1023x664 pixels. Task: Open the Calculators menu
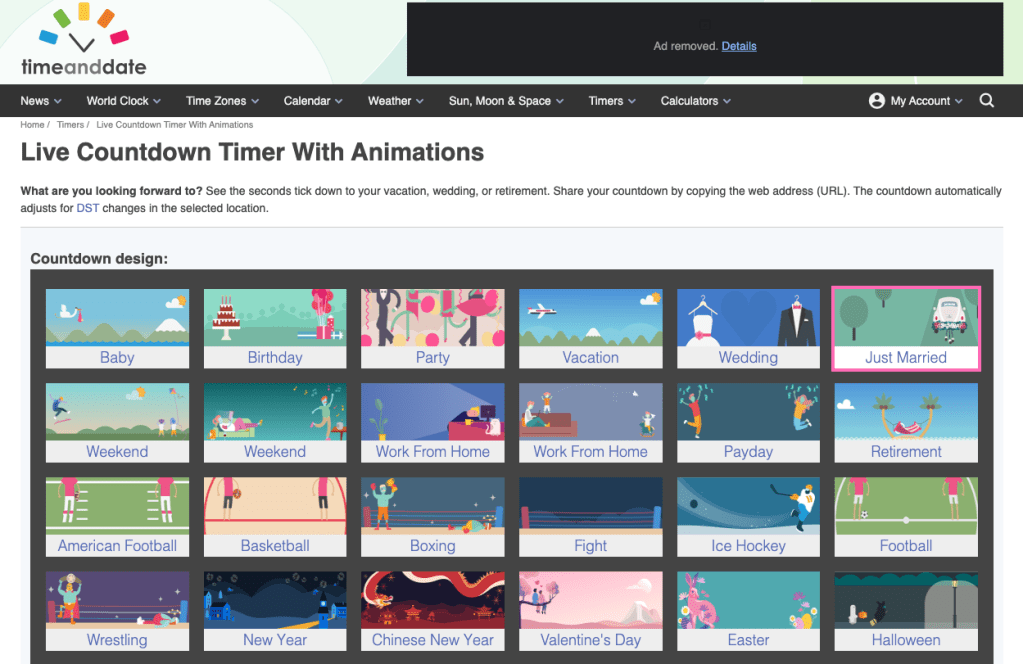pyautogui.click(x=695, y=101)
